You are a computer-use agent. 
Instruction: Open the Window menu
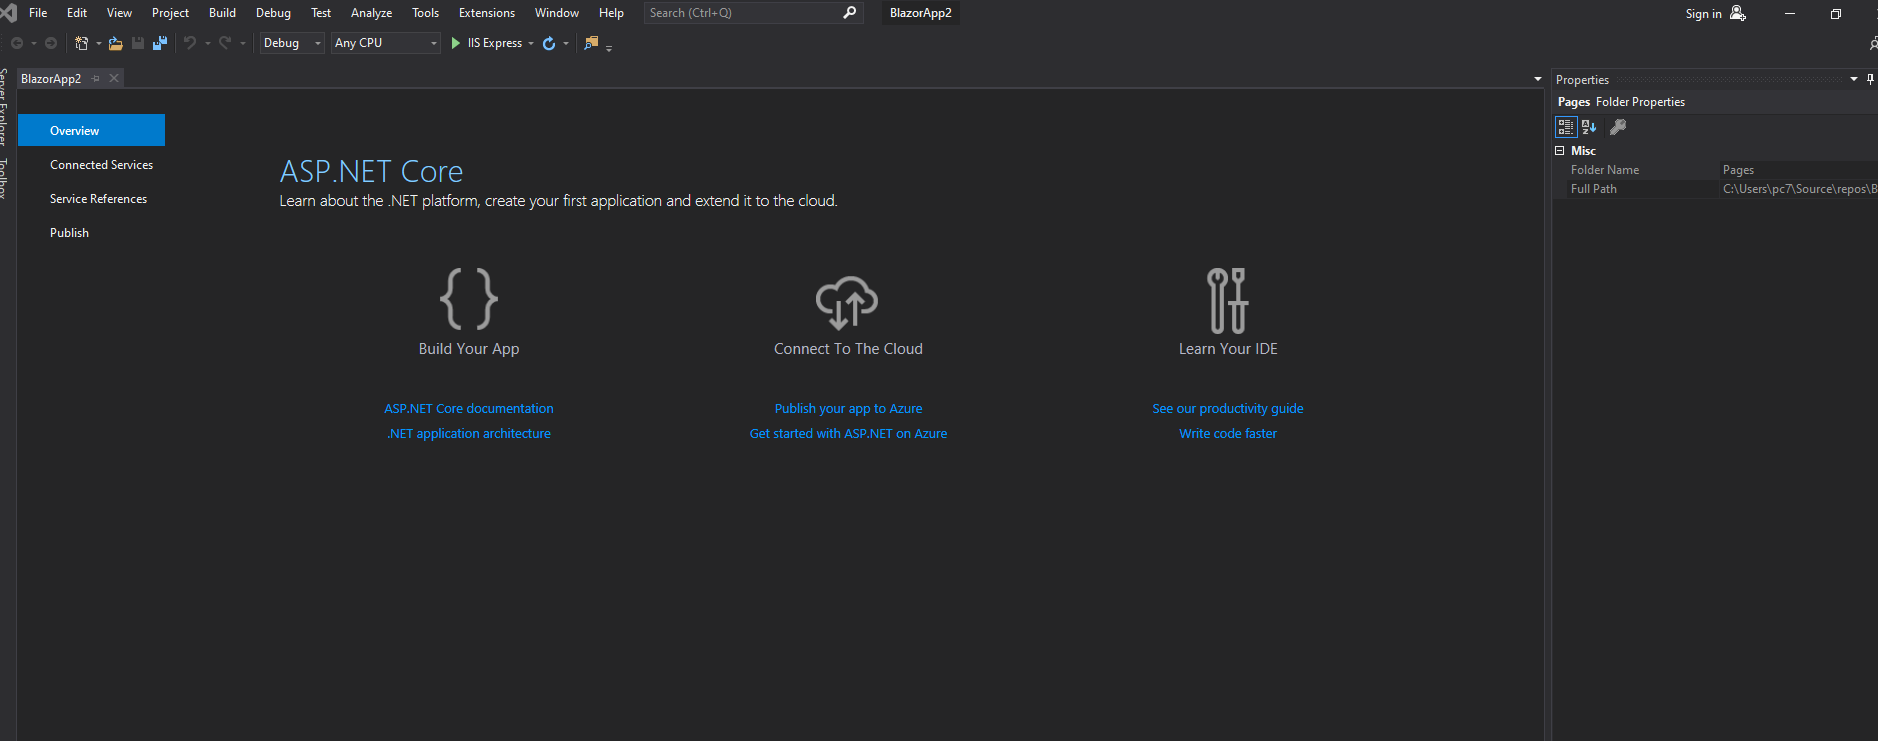[557, 13]
